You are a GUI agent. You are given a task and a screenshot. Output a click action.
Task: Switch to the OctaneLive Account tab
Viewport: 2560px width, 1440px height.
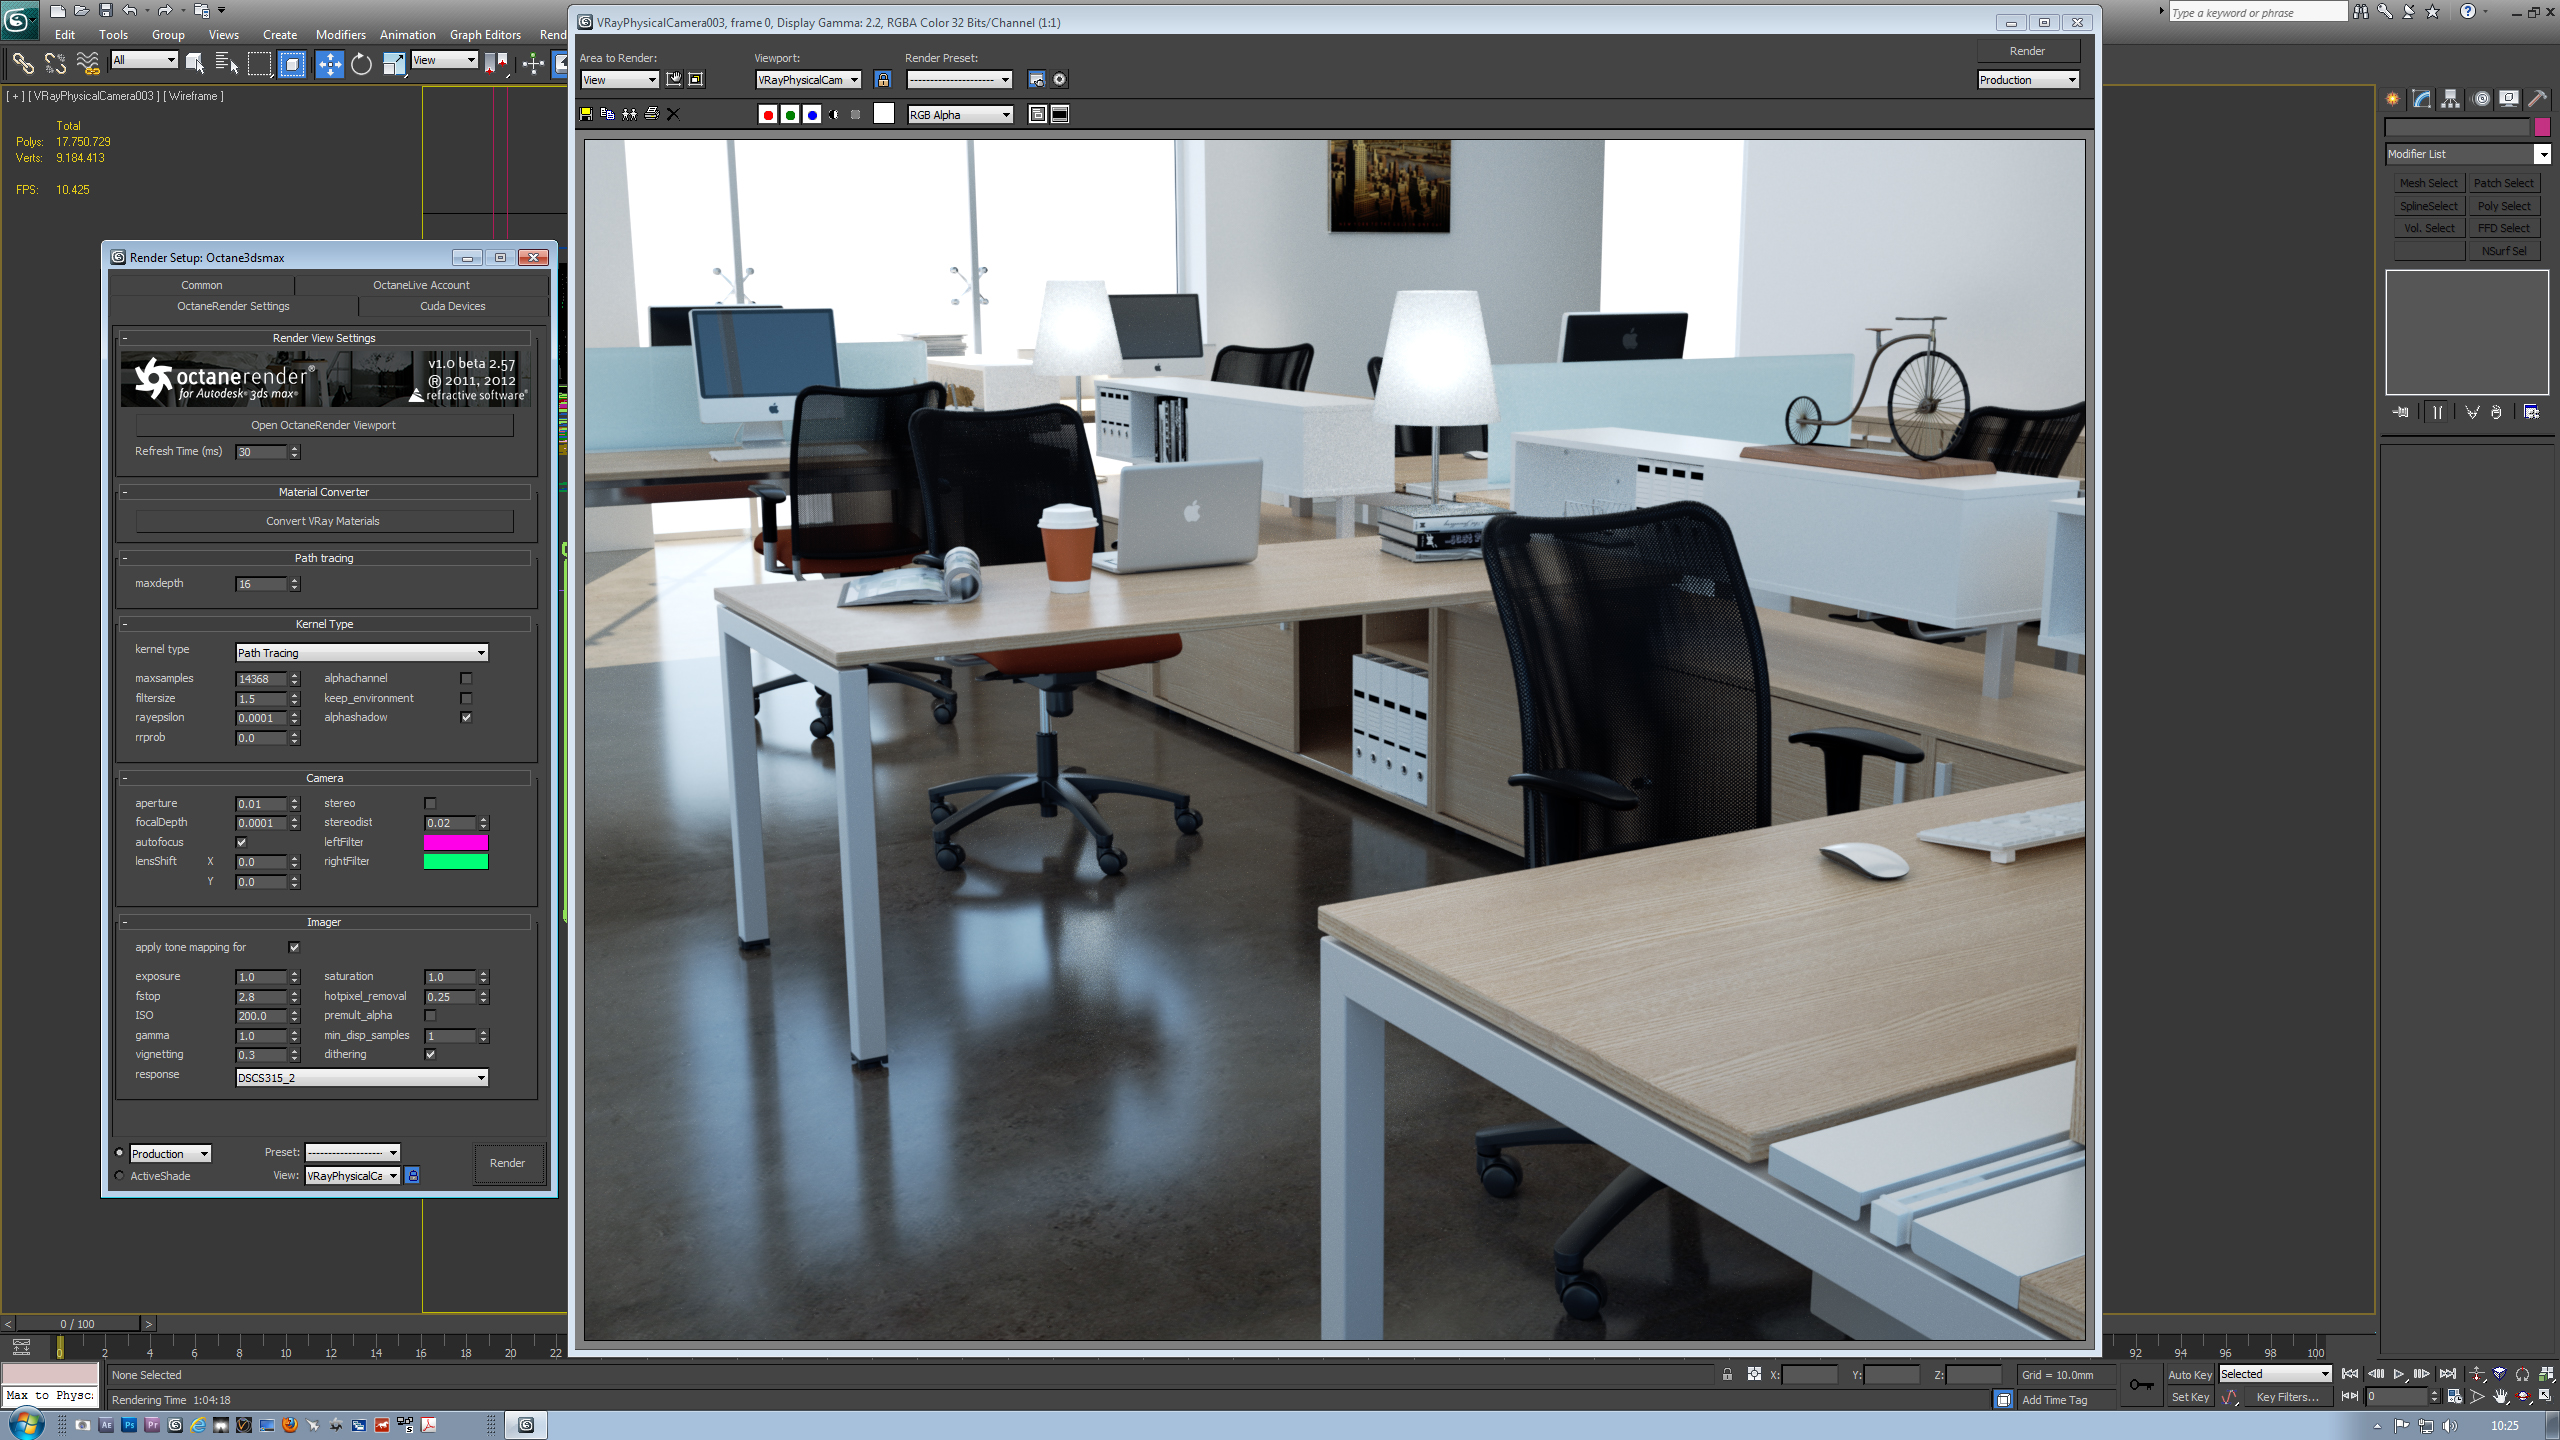coord(421,285)
